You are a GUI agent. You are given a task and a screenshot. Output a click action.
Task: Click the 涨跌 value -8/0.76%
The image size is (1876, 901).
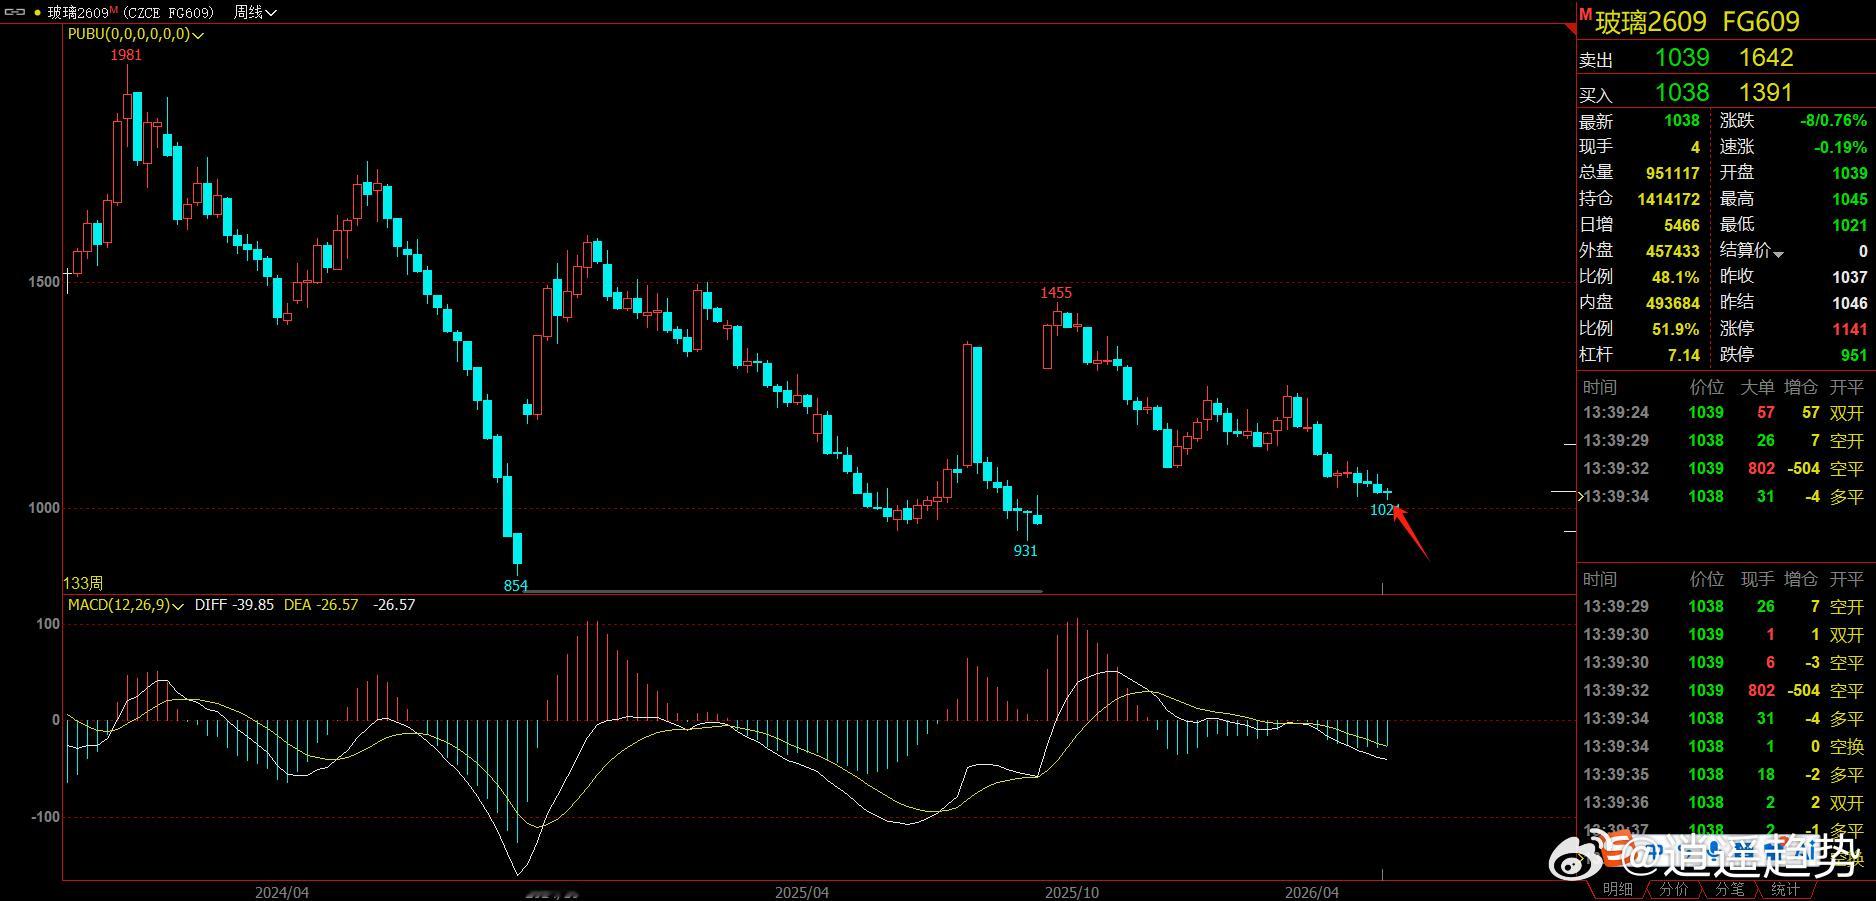[1834, 121]
